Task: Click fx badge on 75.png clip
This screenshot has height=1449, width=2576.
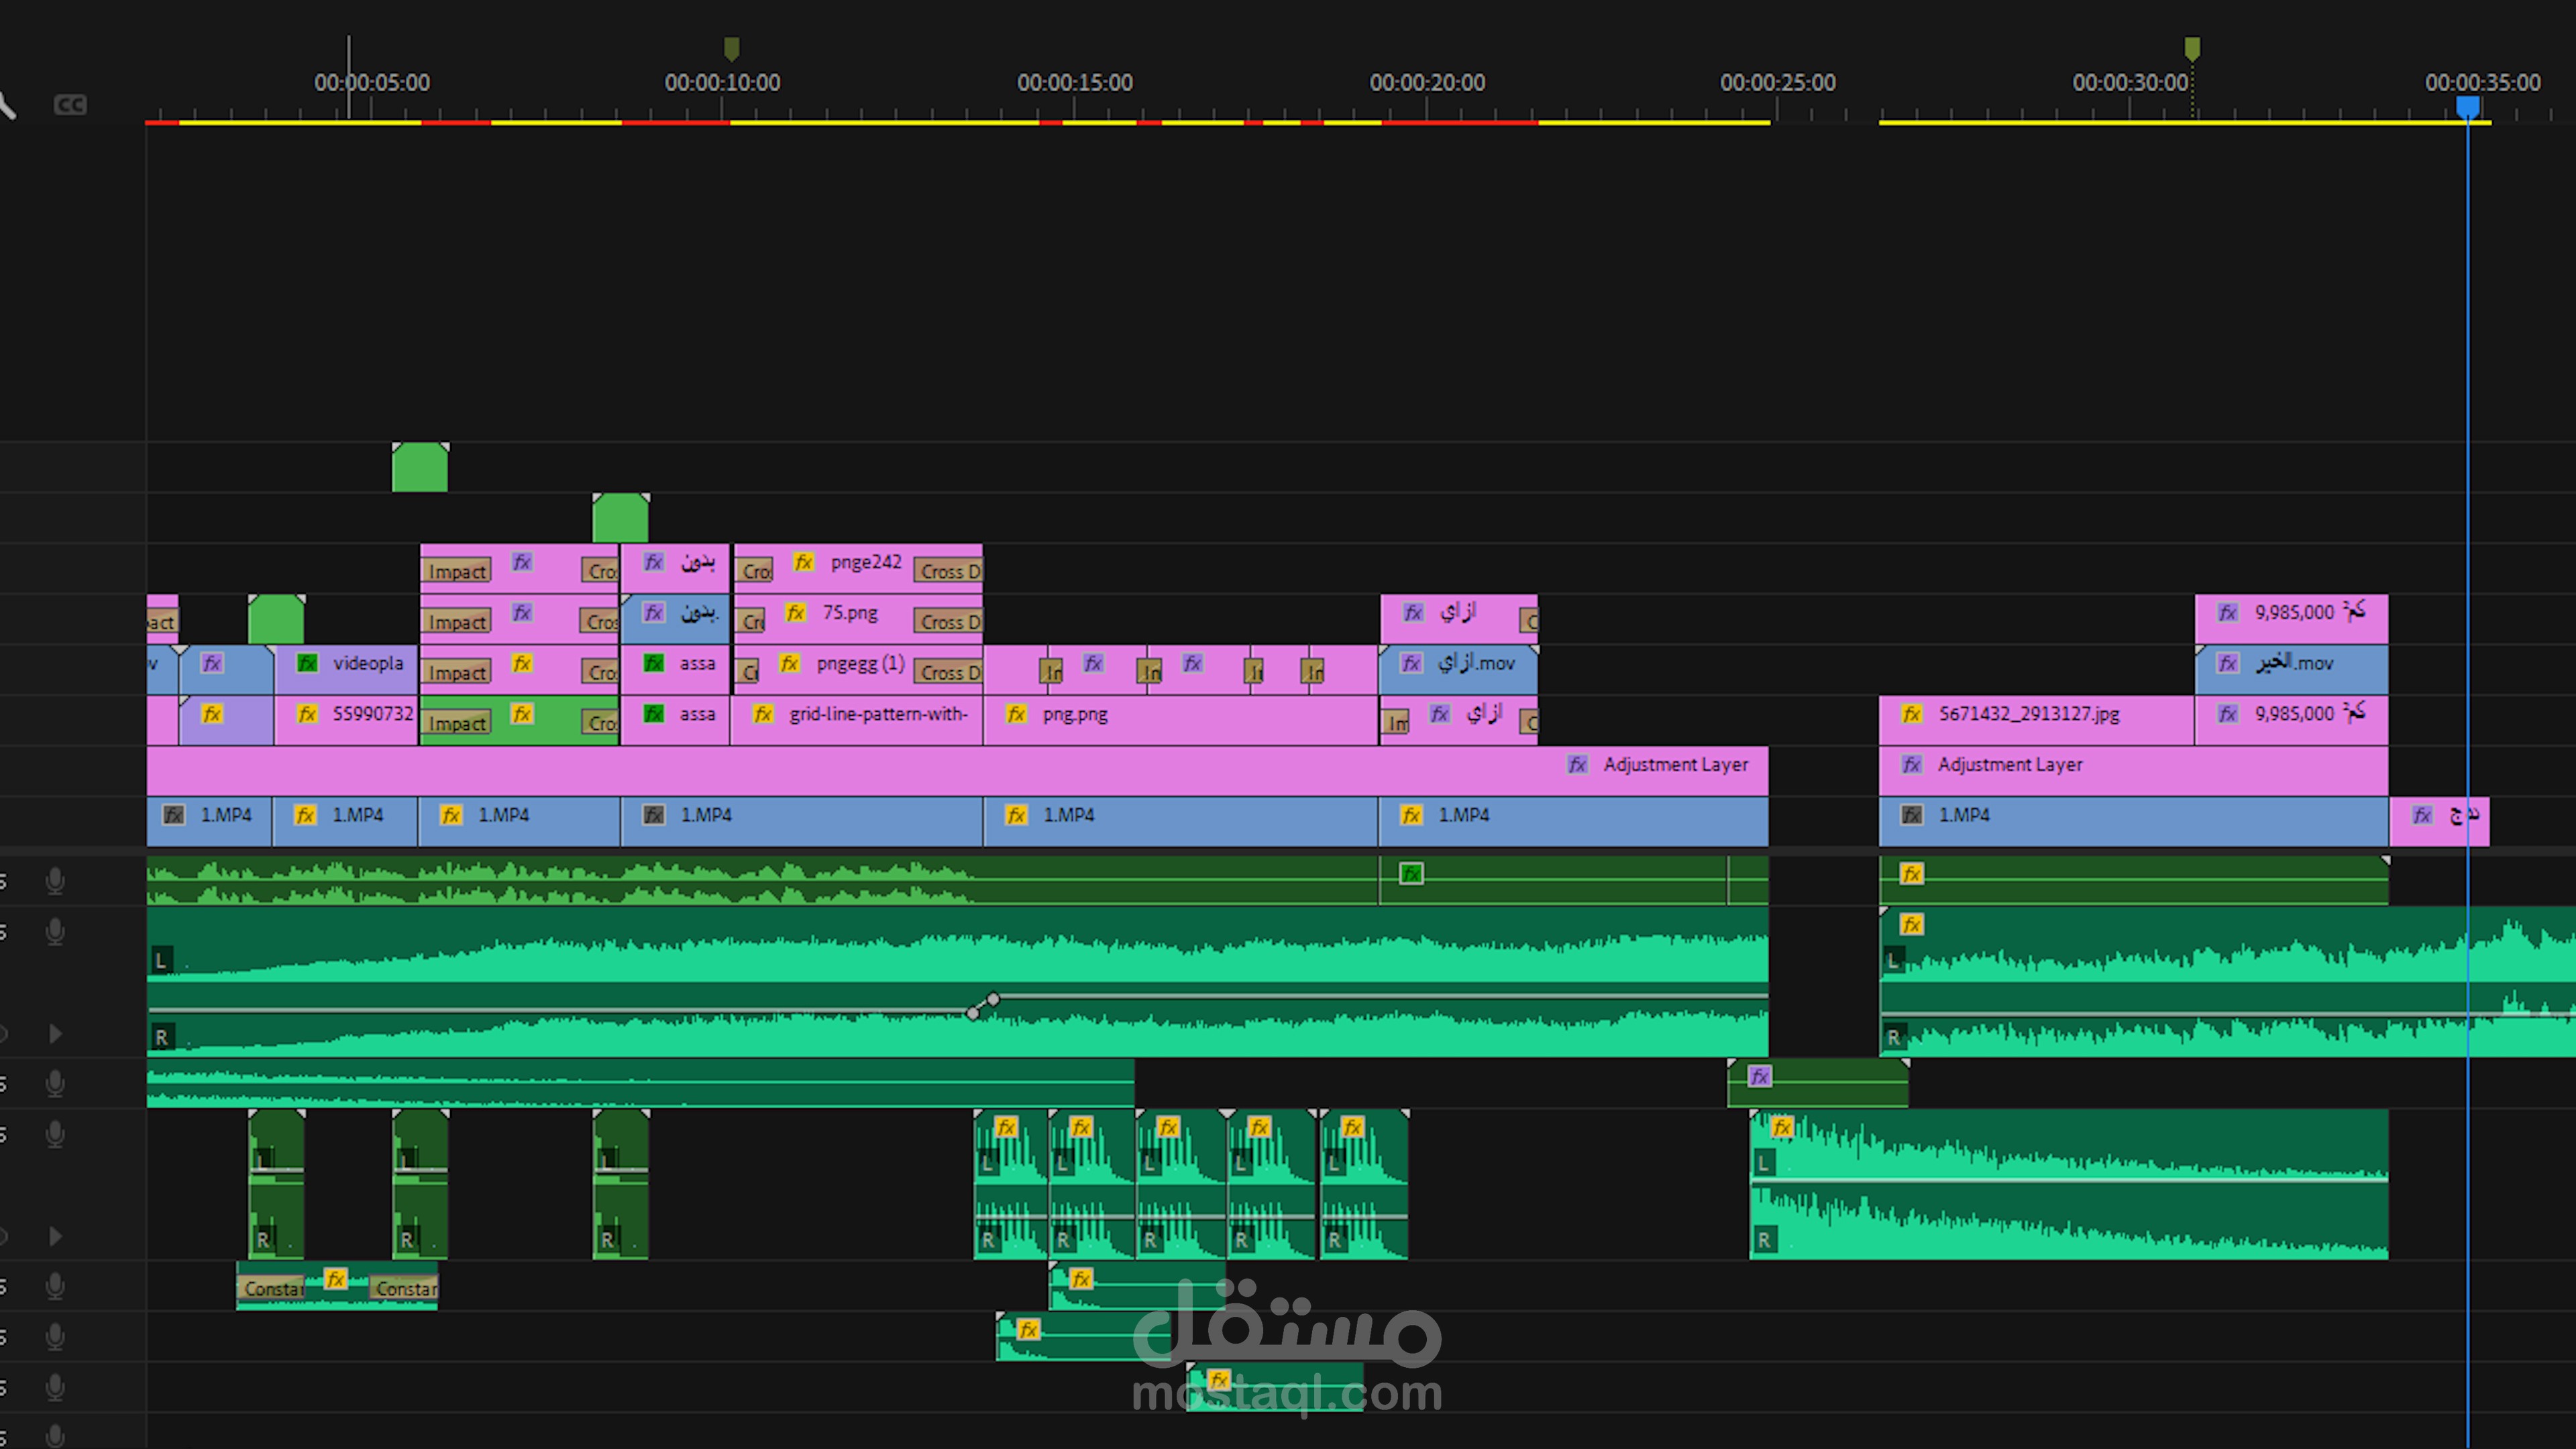Action: click(796, 612)
